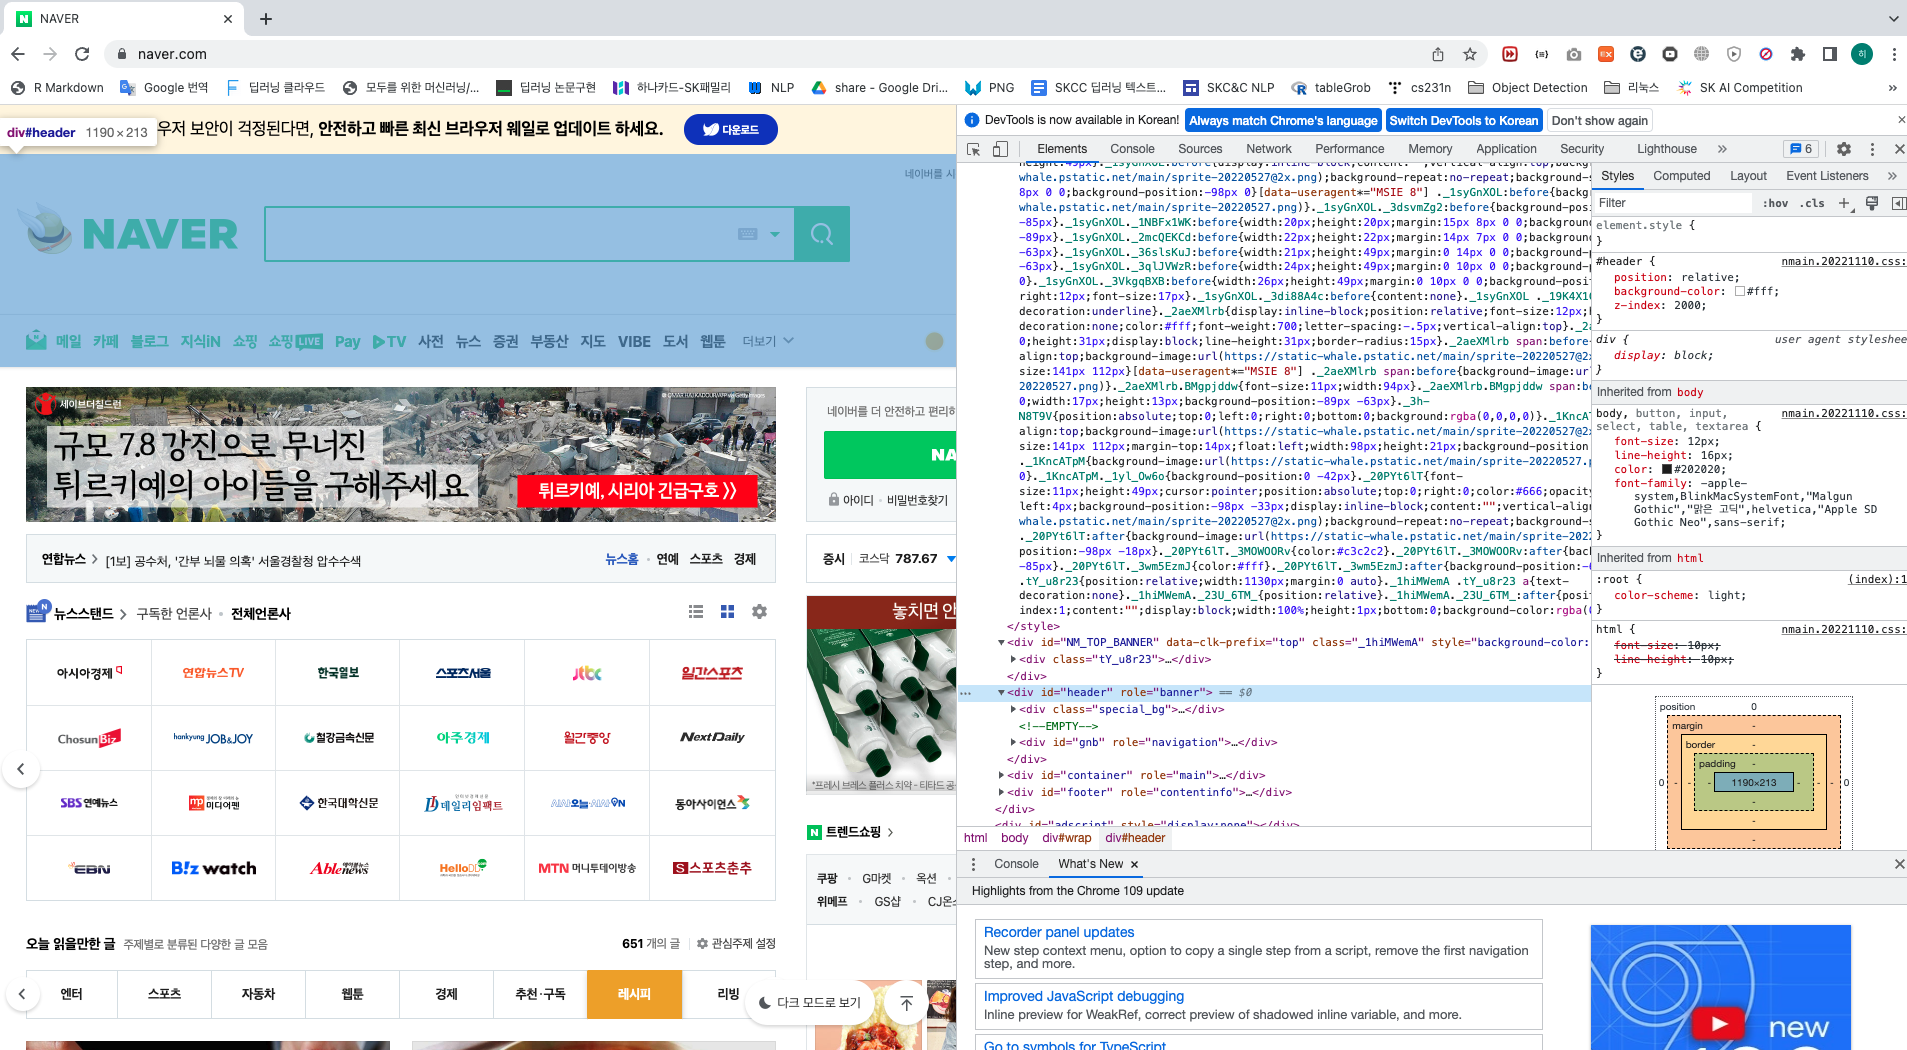Activate the DevTools inspect element picker
The image size is (1907, 1050).
click(973, 149)
